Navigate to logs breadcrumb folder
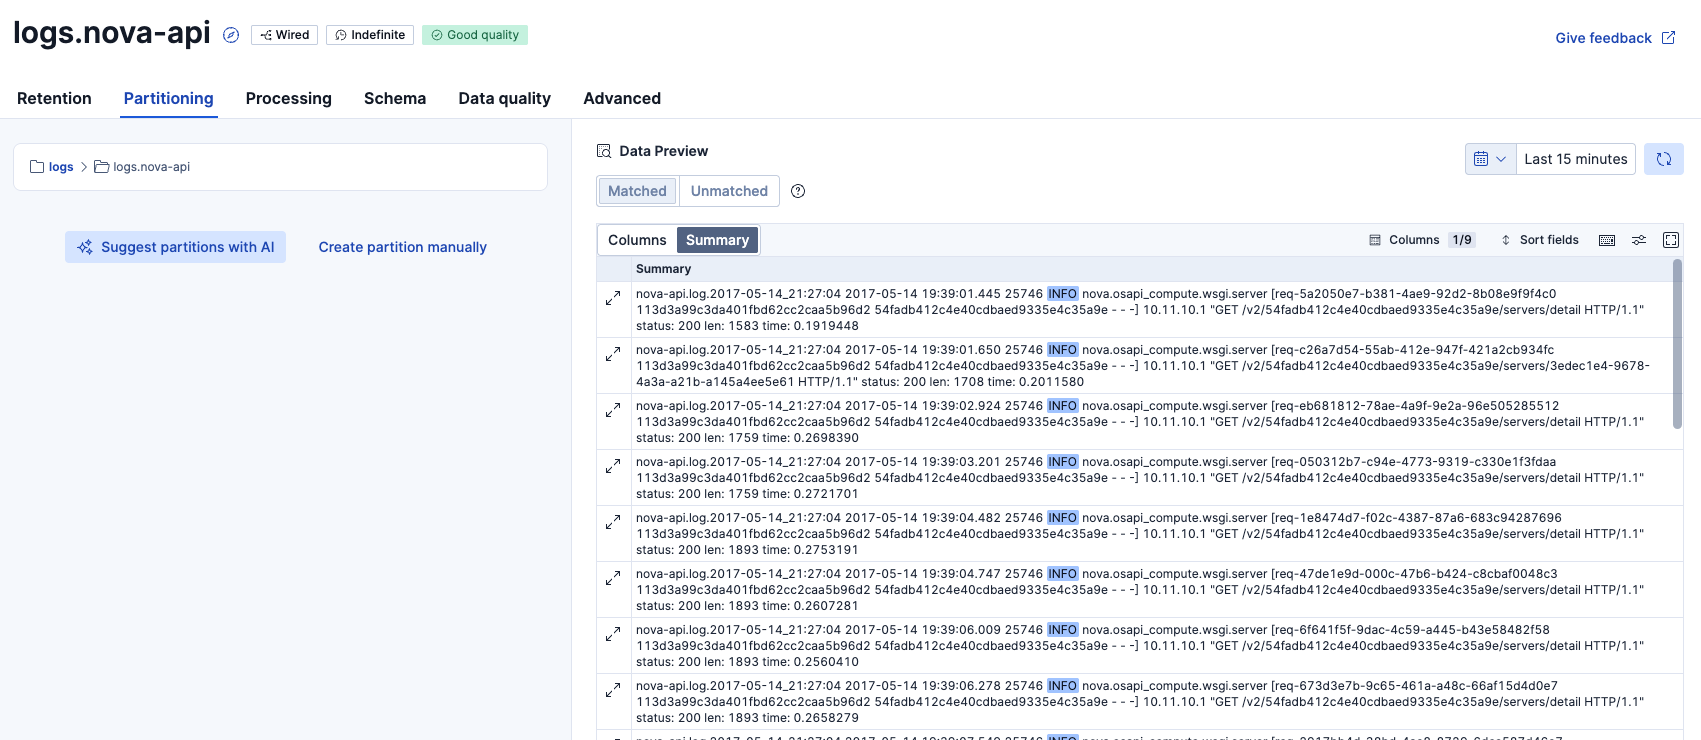The width and height of the screenshot is (1701, 740). click(x=52, y=167)
